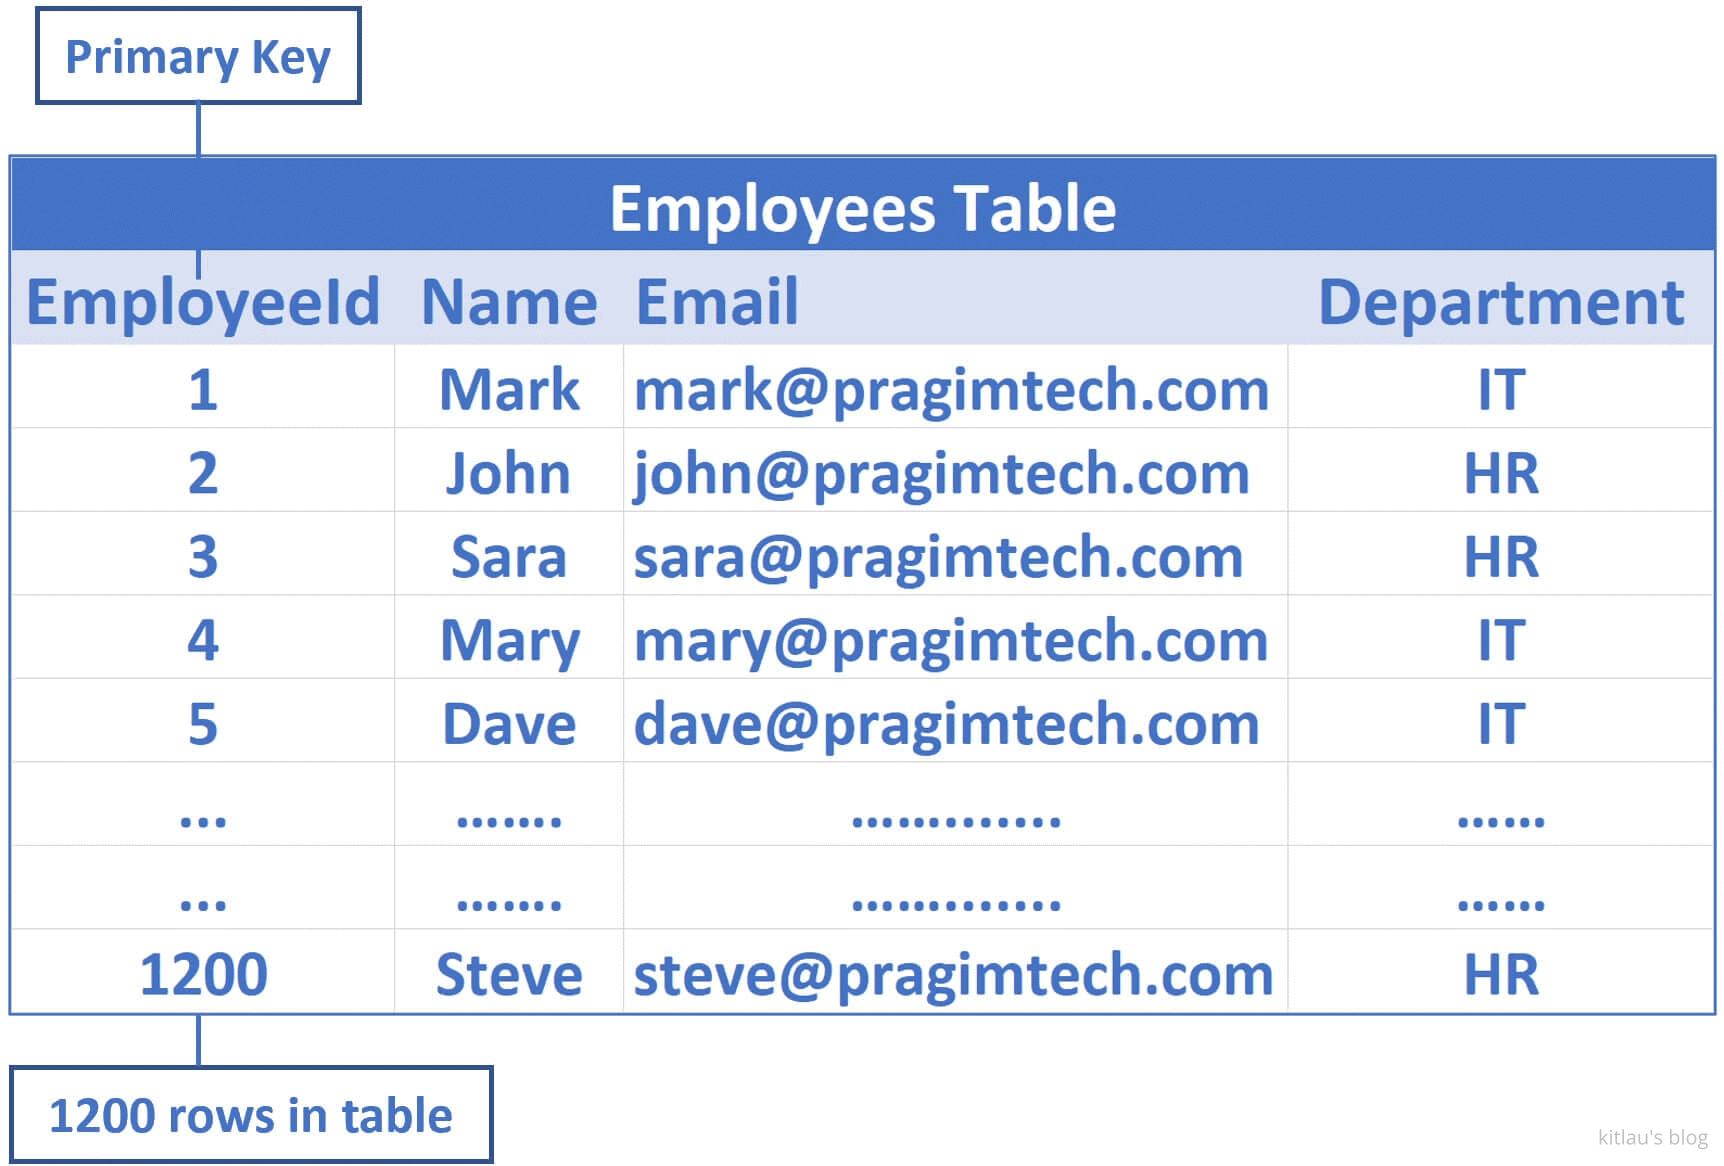The width and height of the screenshot is (1724, 1166).
Task: Click the 1200 rows in table label
Action: click(251, 1115)
